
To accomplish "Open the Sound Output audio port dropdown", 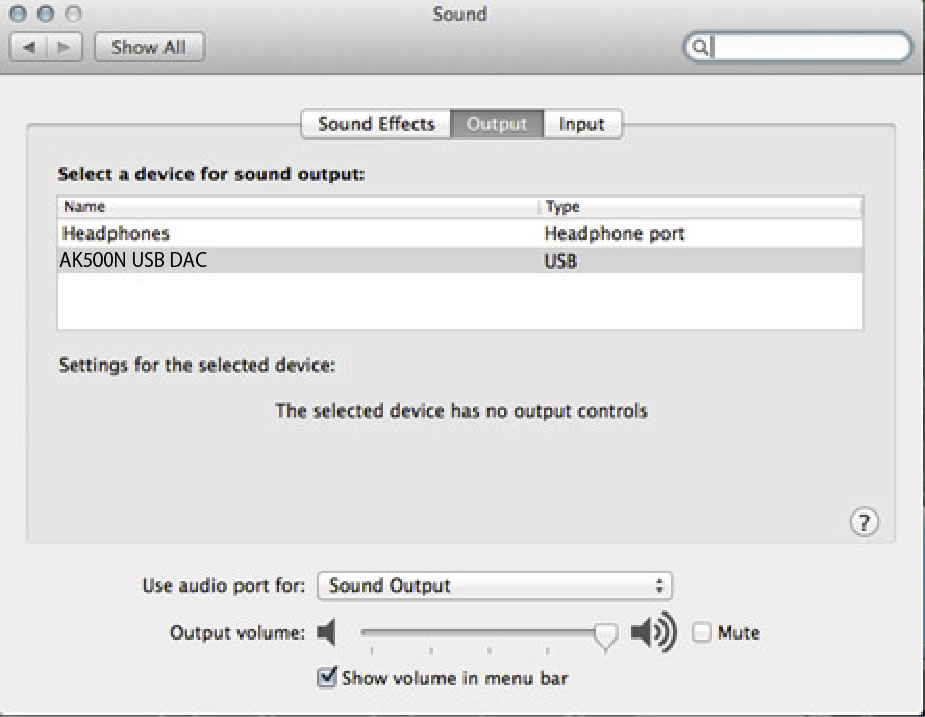I will (x=494, y=585).
